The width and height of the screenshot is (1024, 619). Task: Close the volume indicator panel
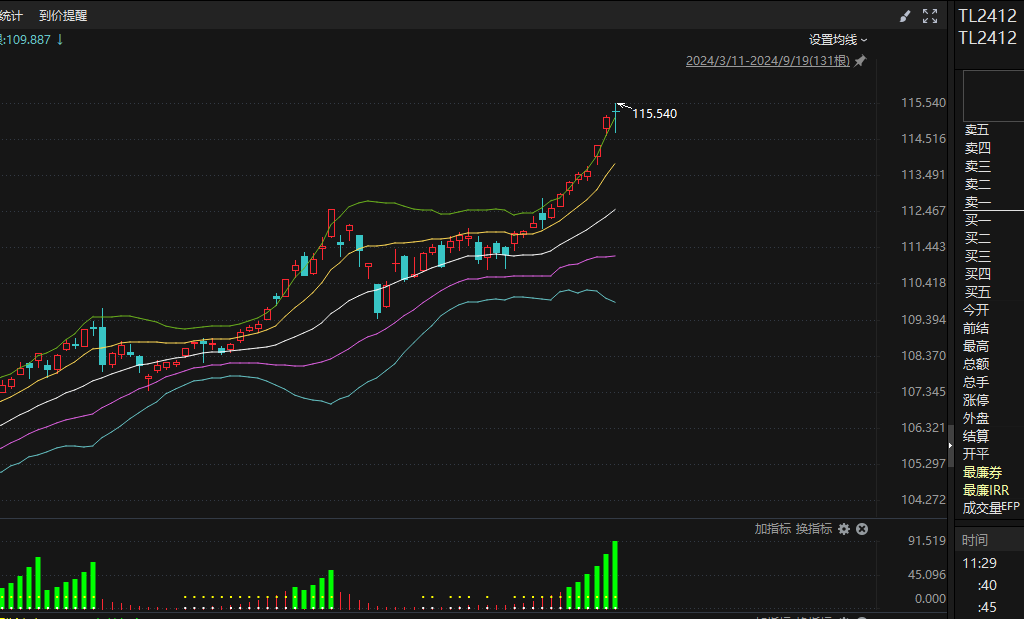point(862,529)
